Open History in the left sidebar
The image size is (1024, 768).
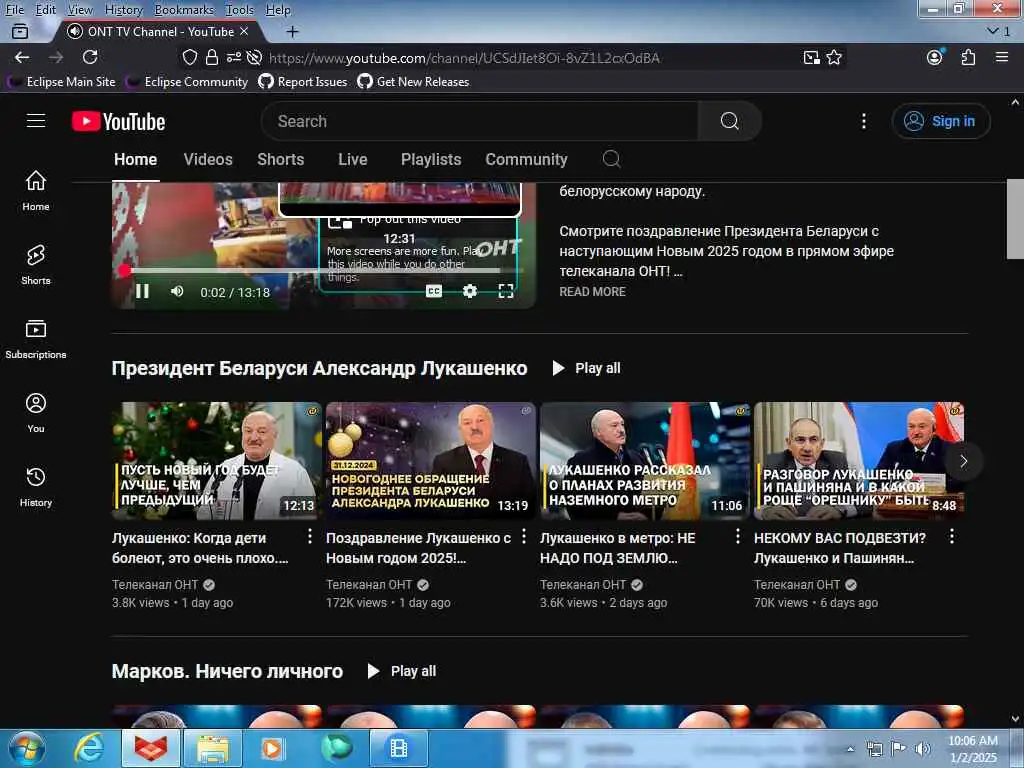(36, 487)
